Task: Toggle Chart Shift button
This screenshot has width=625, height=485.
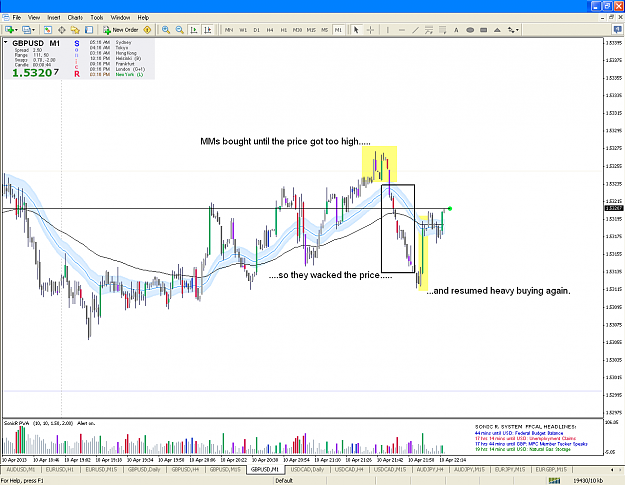Action: click(x=208, y=30)
